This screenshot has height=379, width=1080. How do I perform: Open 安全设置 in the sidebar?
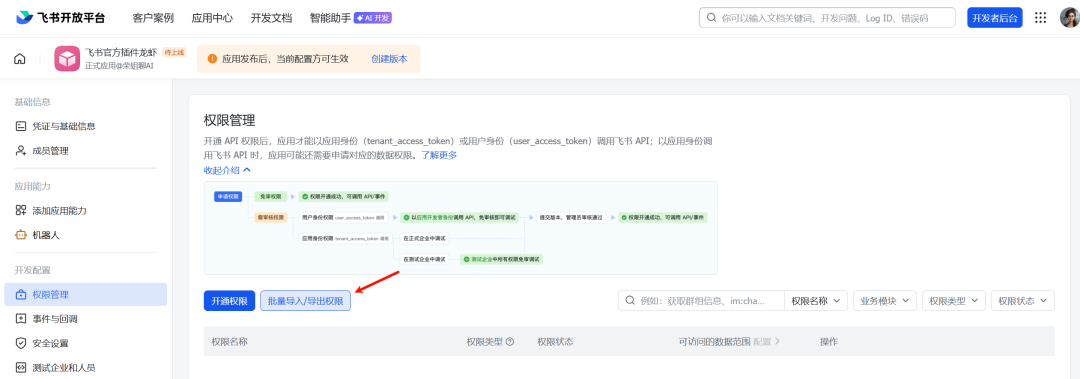[x=85, y=342]
